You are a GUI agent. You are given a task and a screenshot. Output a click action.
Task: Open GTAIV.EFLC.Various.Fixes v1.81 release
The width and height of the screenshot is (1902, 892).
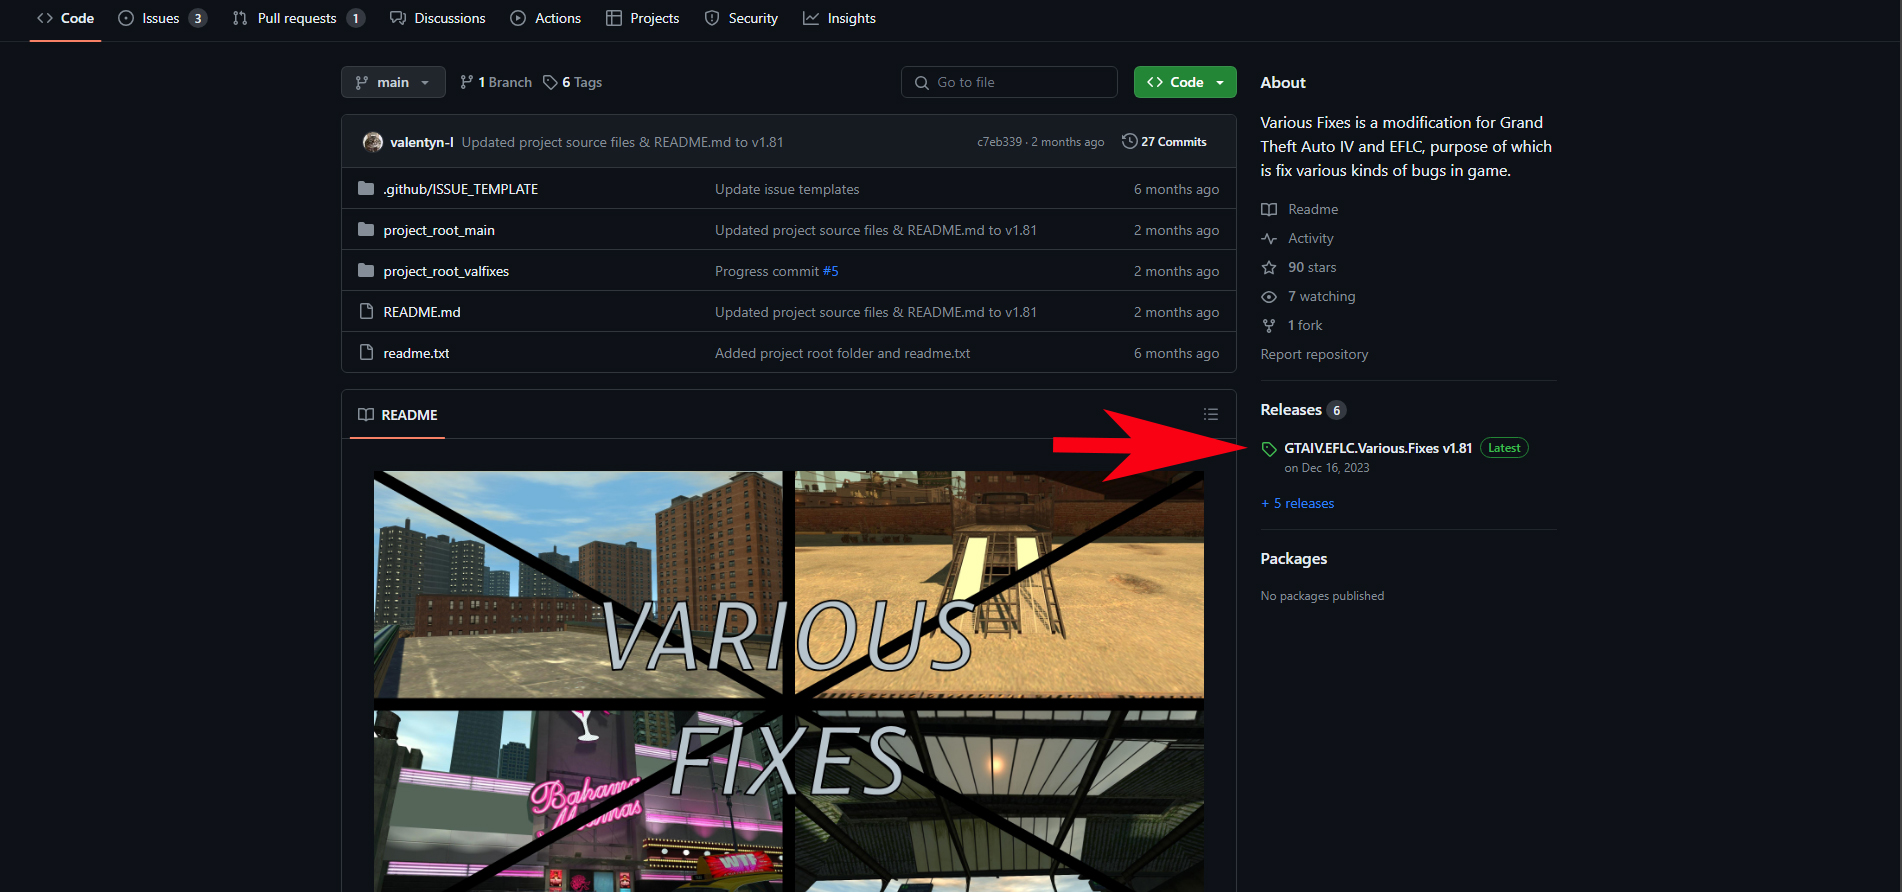[1378, 448]
